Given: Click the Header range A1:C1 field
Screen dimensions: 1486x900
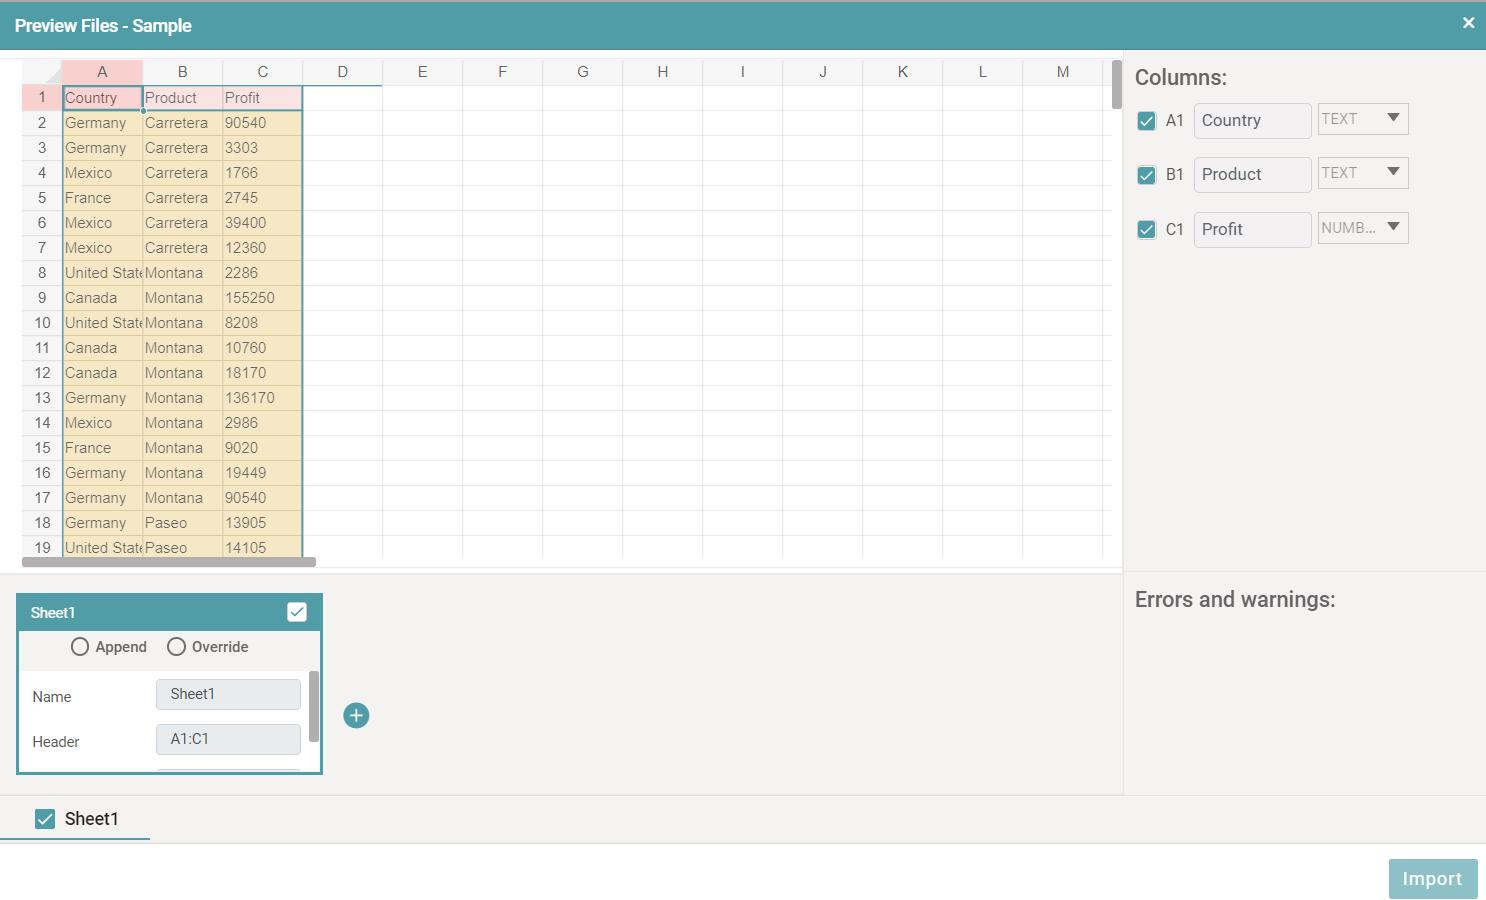Looking at the screenshot, I should coord(228,739).
